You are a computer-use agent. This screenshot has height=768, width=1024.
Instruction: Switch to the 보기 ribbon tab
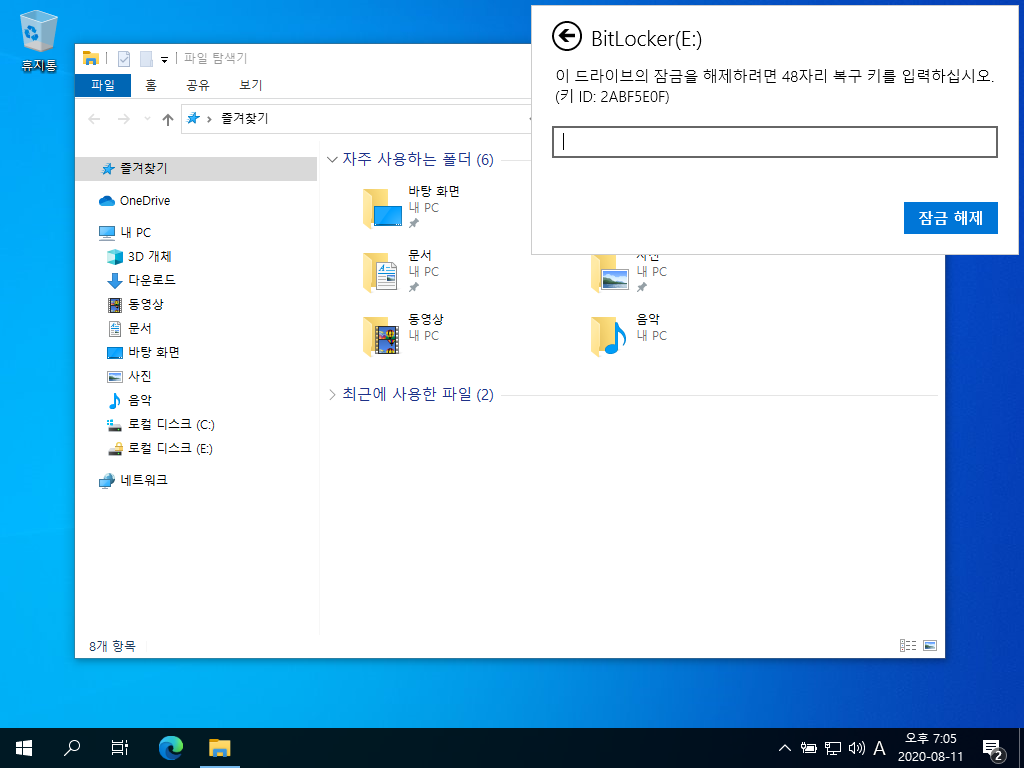point(250,85)
